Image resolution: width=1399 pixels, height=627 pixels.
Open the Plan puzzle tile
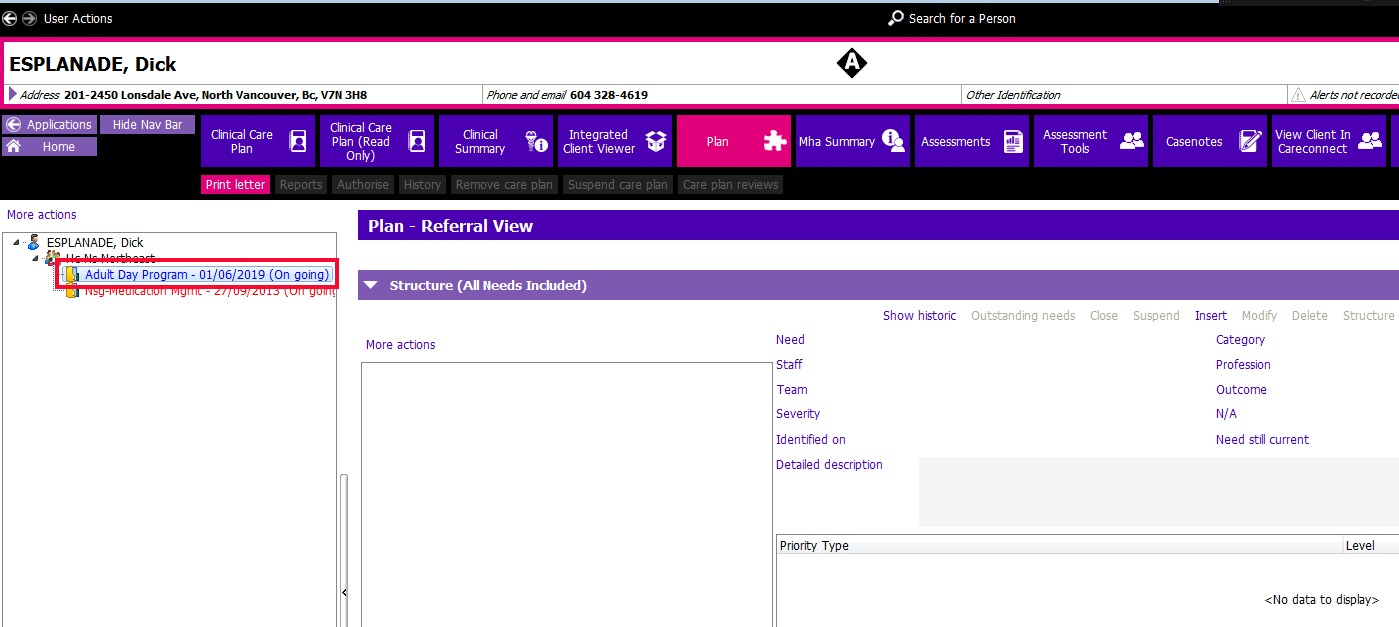click(x=735, y=141)
